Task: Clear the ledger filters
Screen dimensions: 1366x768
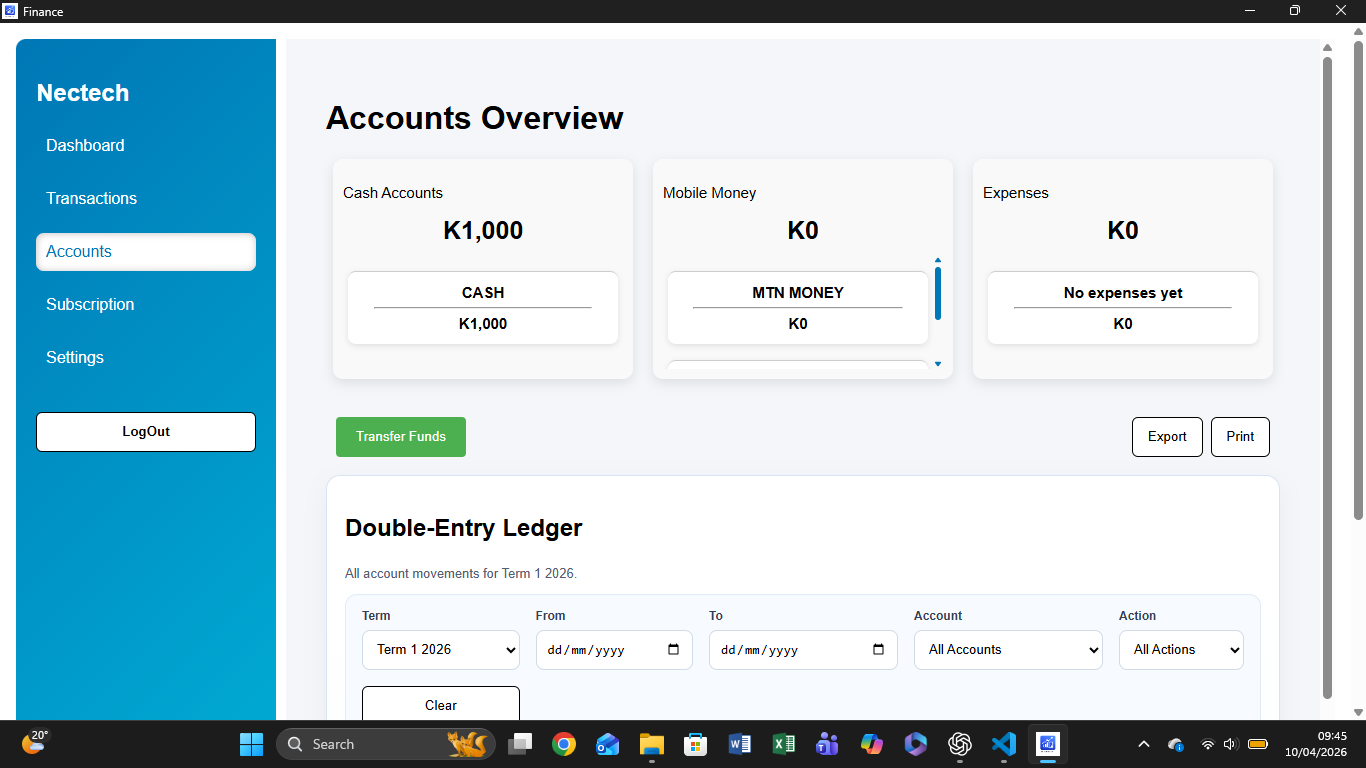Action: (440, 704)
